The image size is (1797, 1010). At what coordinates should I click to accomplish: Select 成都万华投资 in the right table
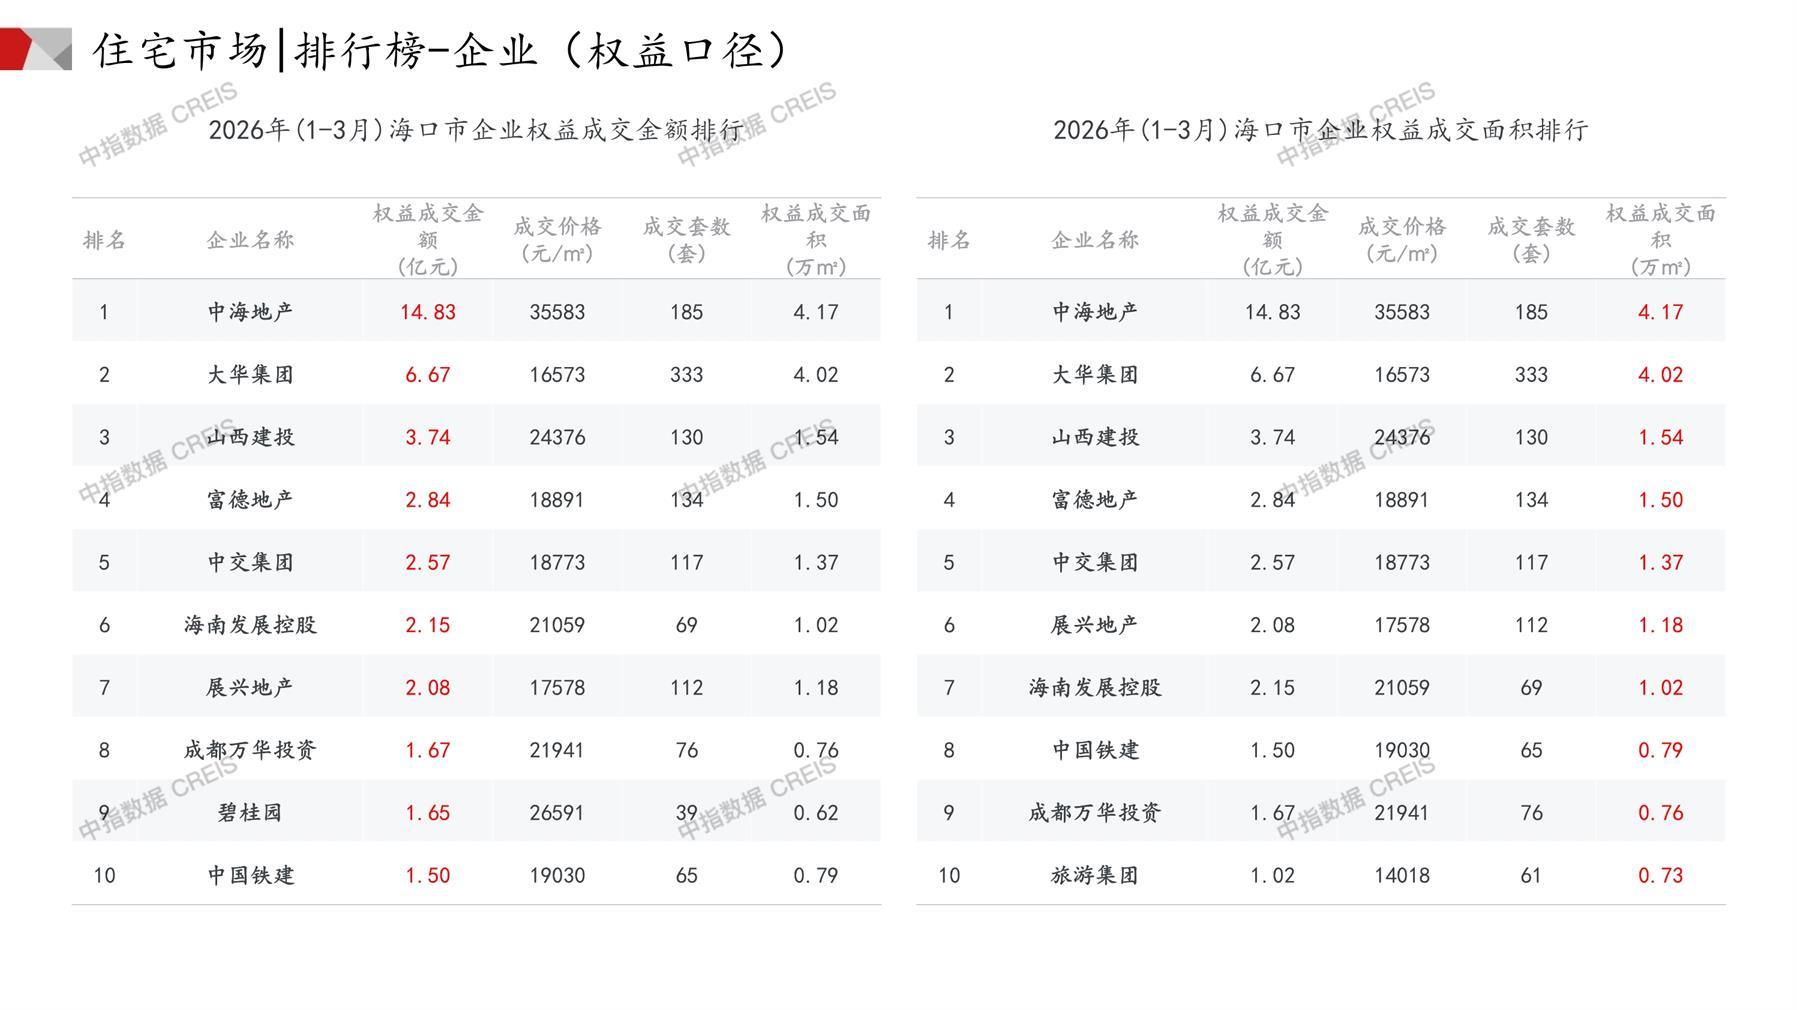point(1095,813)
